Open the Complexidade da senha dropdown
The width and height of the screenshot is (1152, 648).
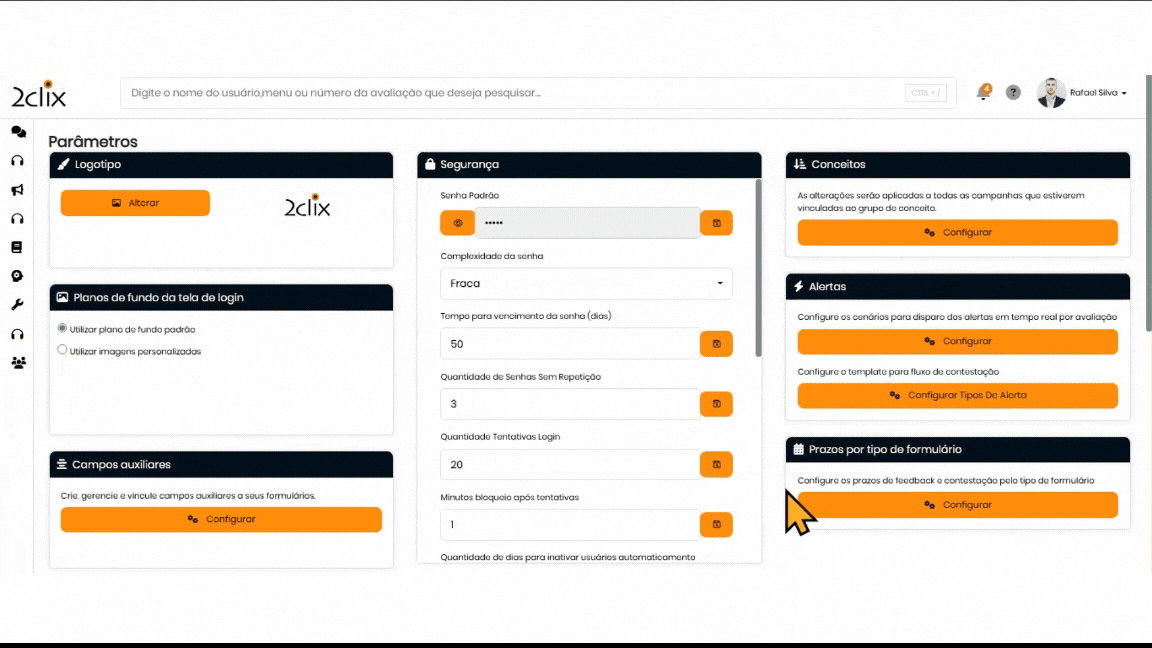586,283
